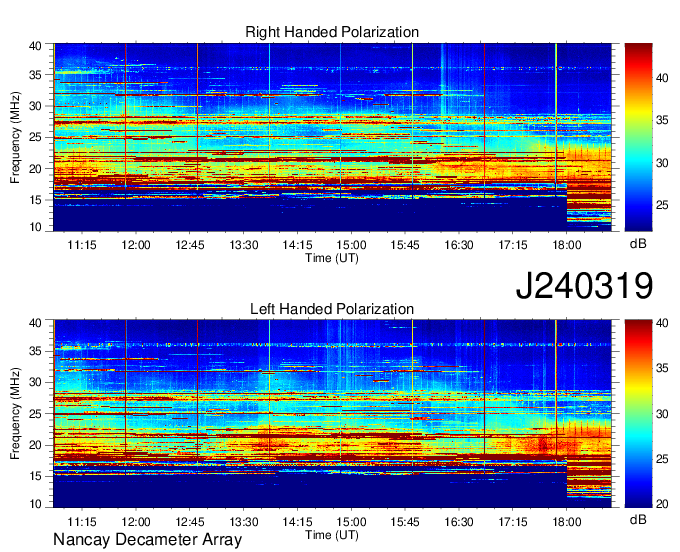680x552 pixels.
Task: Click the dB label under the lower color bar
Action: click(x=638, y=519)
